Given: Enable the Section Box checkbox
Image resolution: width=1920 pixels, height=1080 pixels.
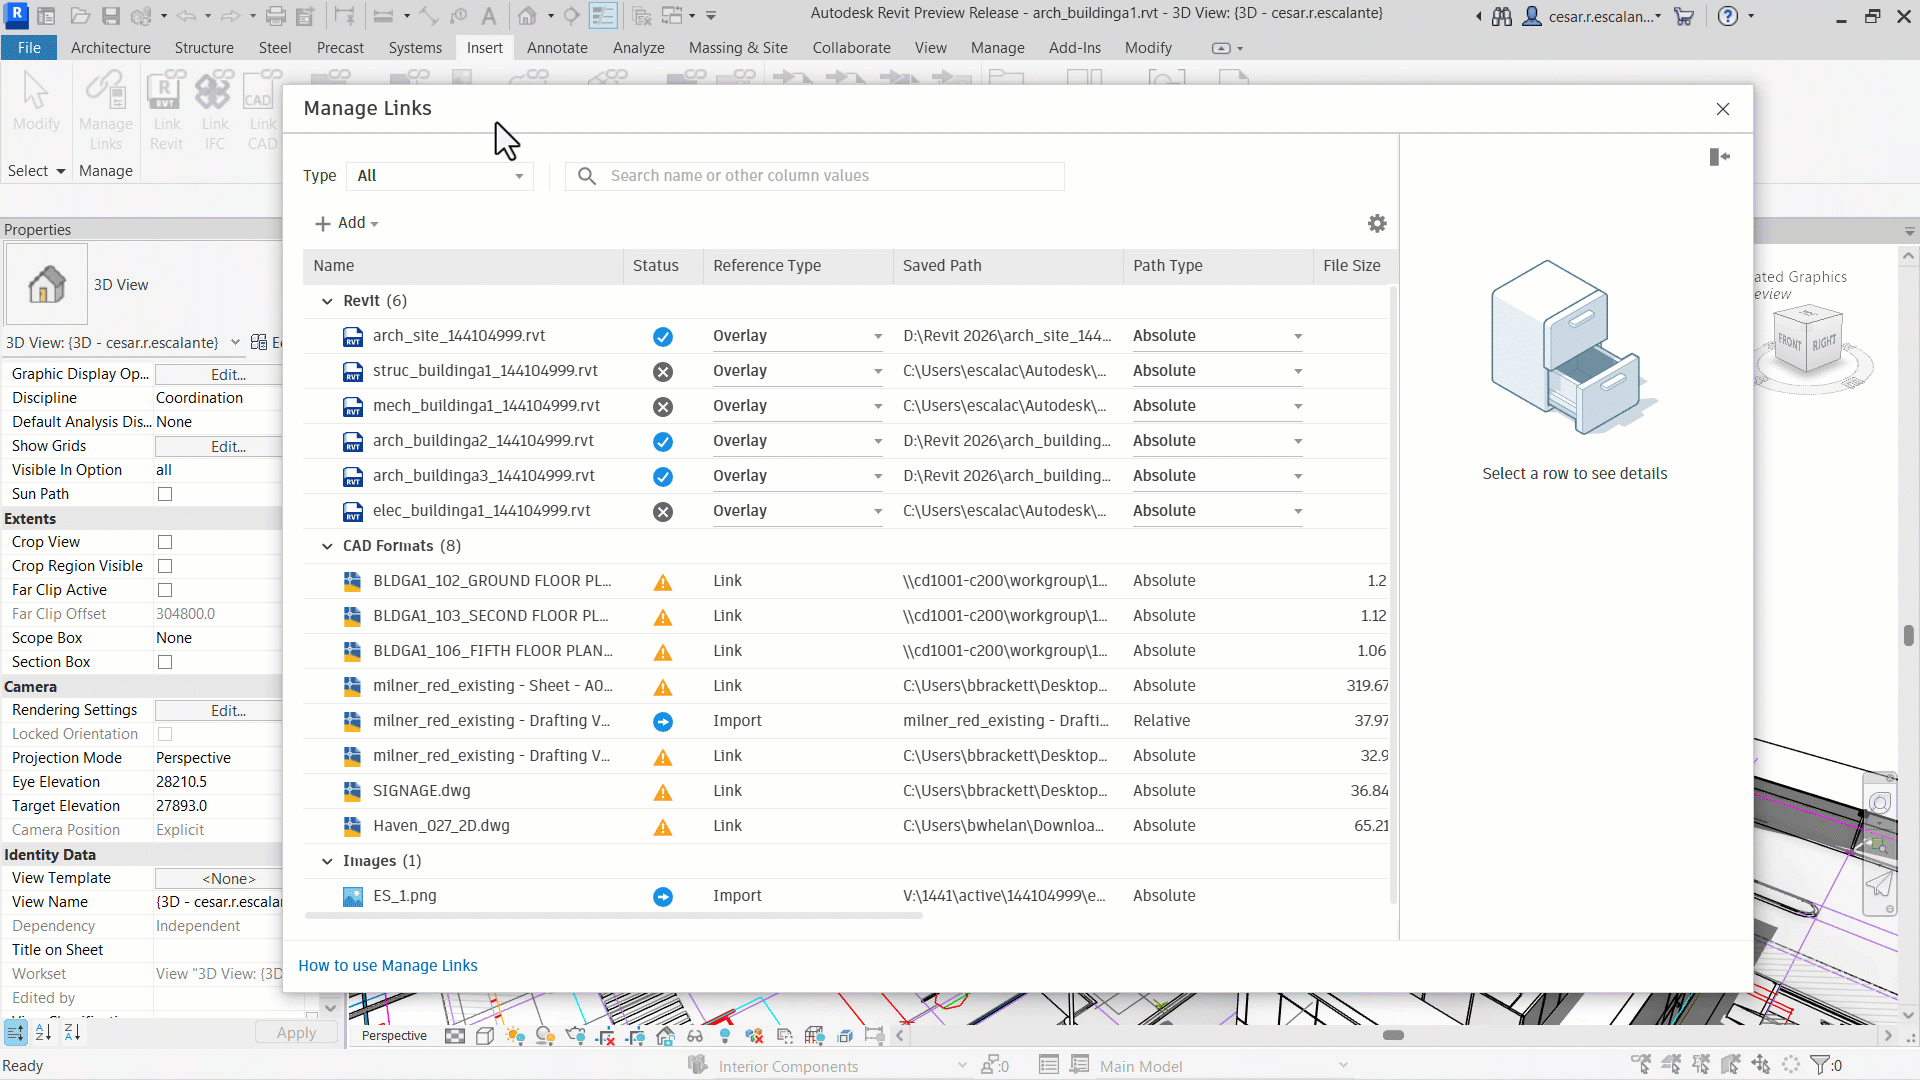Looking at the screenshot, I should coord(165,662).
